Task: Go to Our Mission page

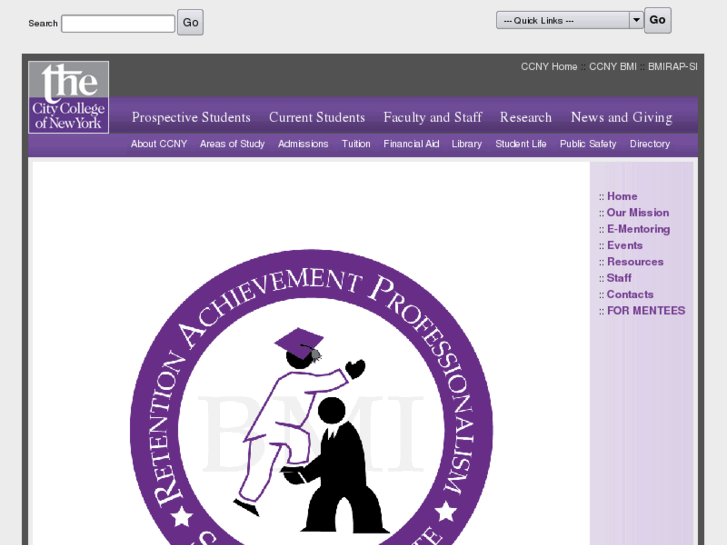Action: (637, 213)
